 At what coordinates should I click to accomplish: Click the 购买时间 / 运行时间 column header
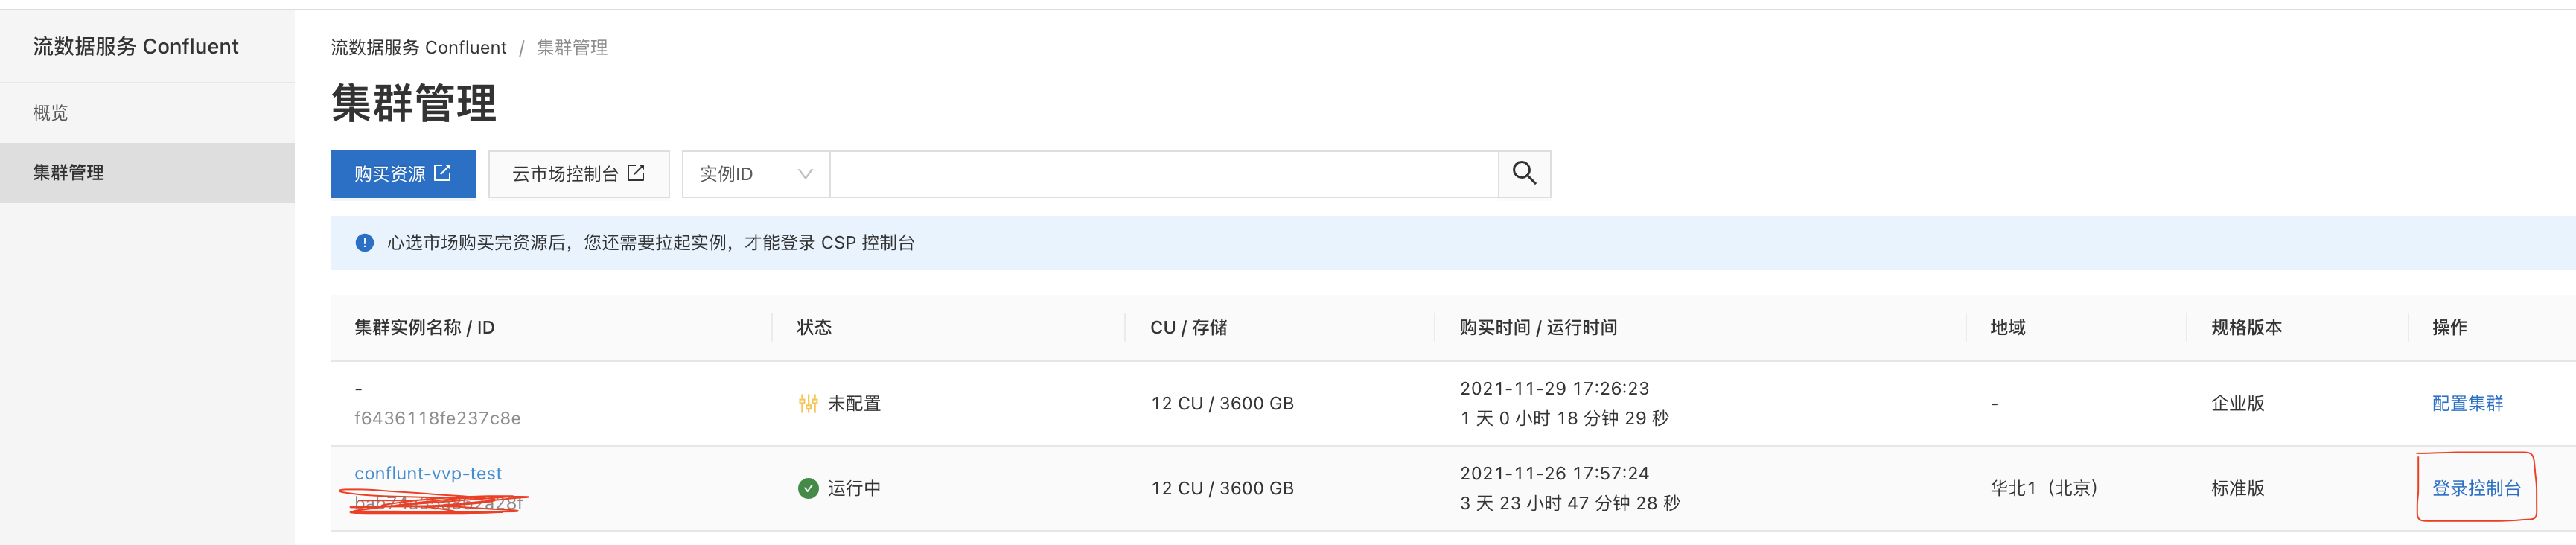[1537, 327]
